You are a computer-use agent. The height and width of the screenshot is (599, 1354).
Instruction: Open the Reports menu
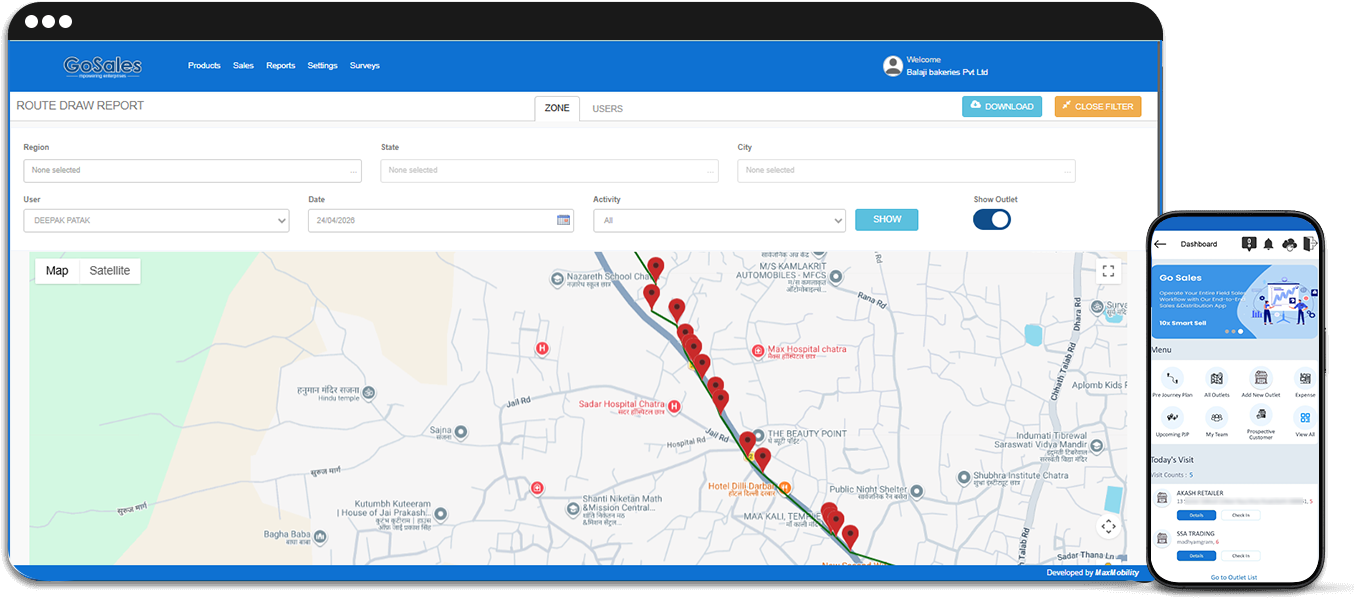point(280,66)
